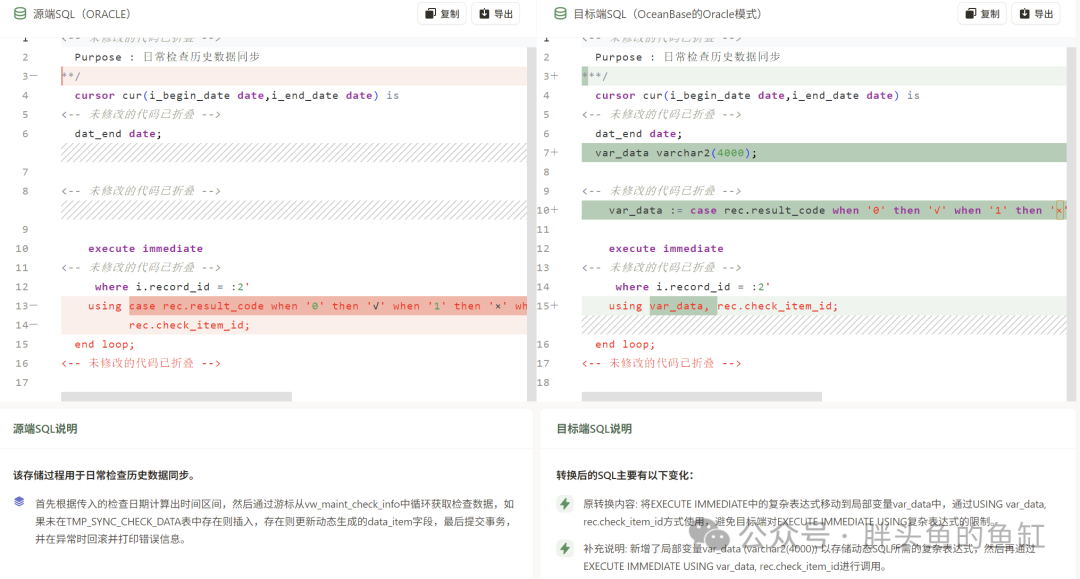Expand folded code at target line 13

tap(662, 267)
